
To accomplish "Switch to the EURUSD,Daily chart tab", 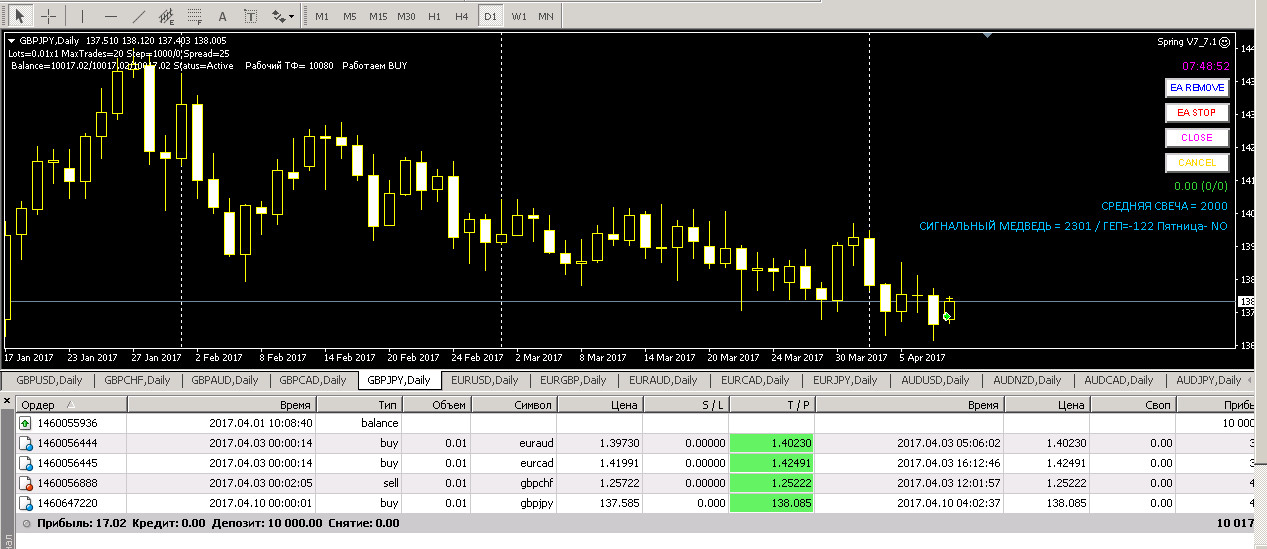I will (484, 380).
